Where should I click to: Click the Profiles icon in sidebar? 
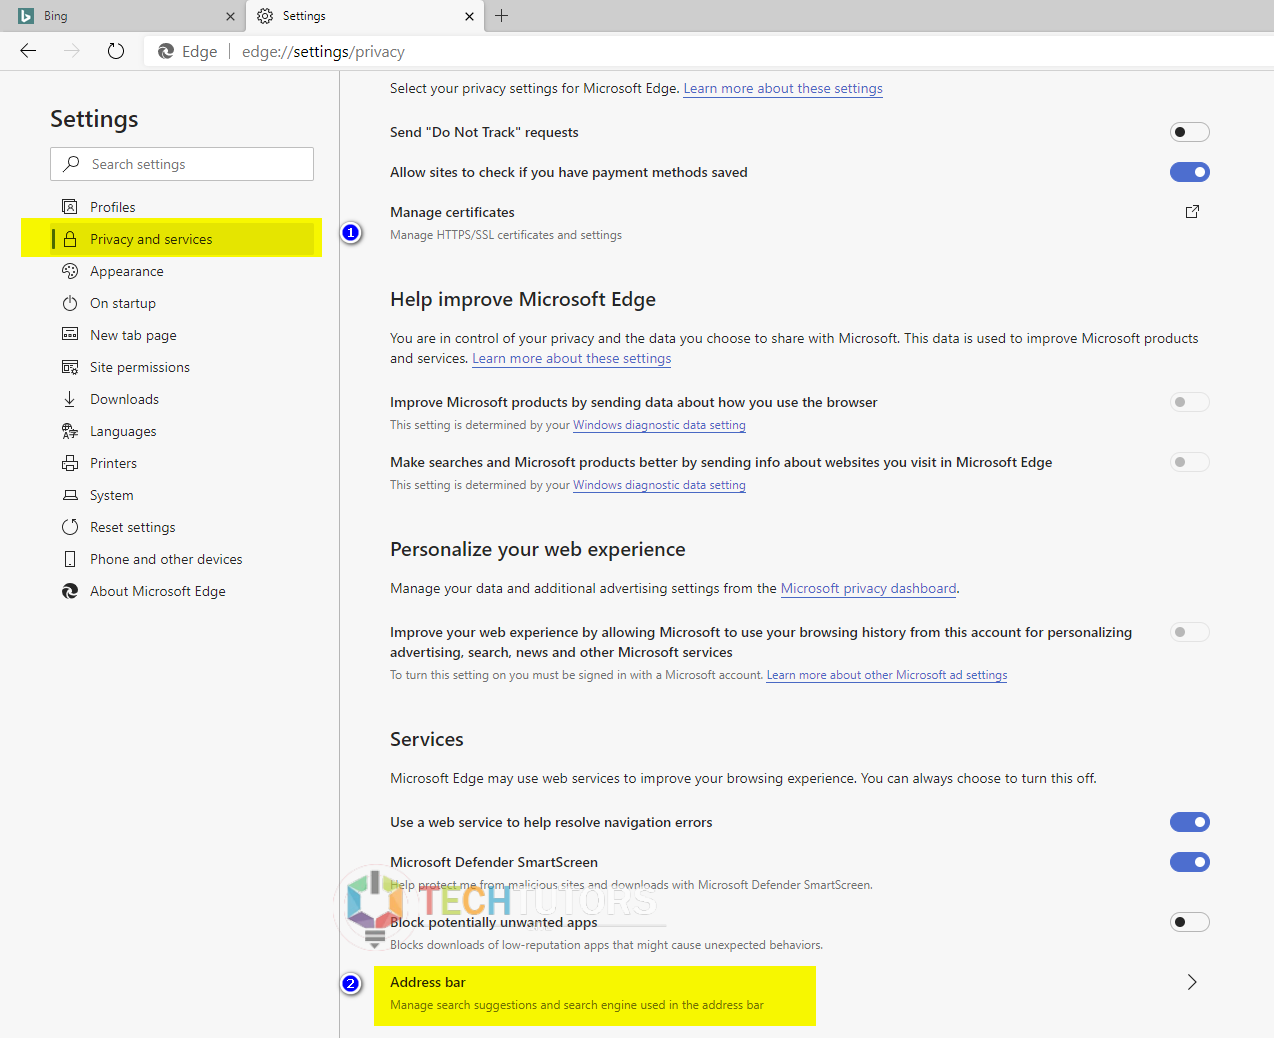(x=70, y=207)
